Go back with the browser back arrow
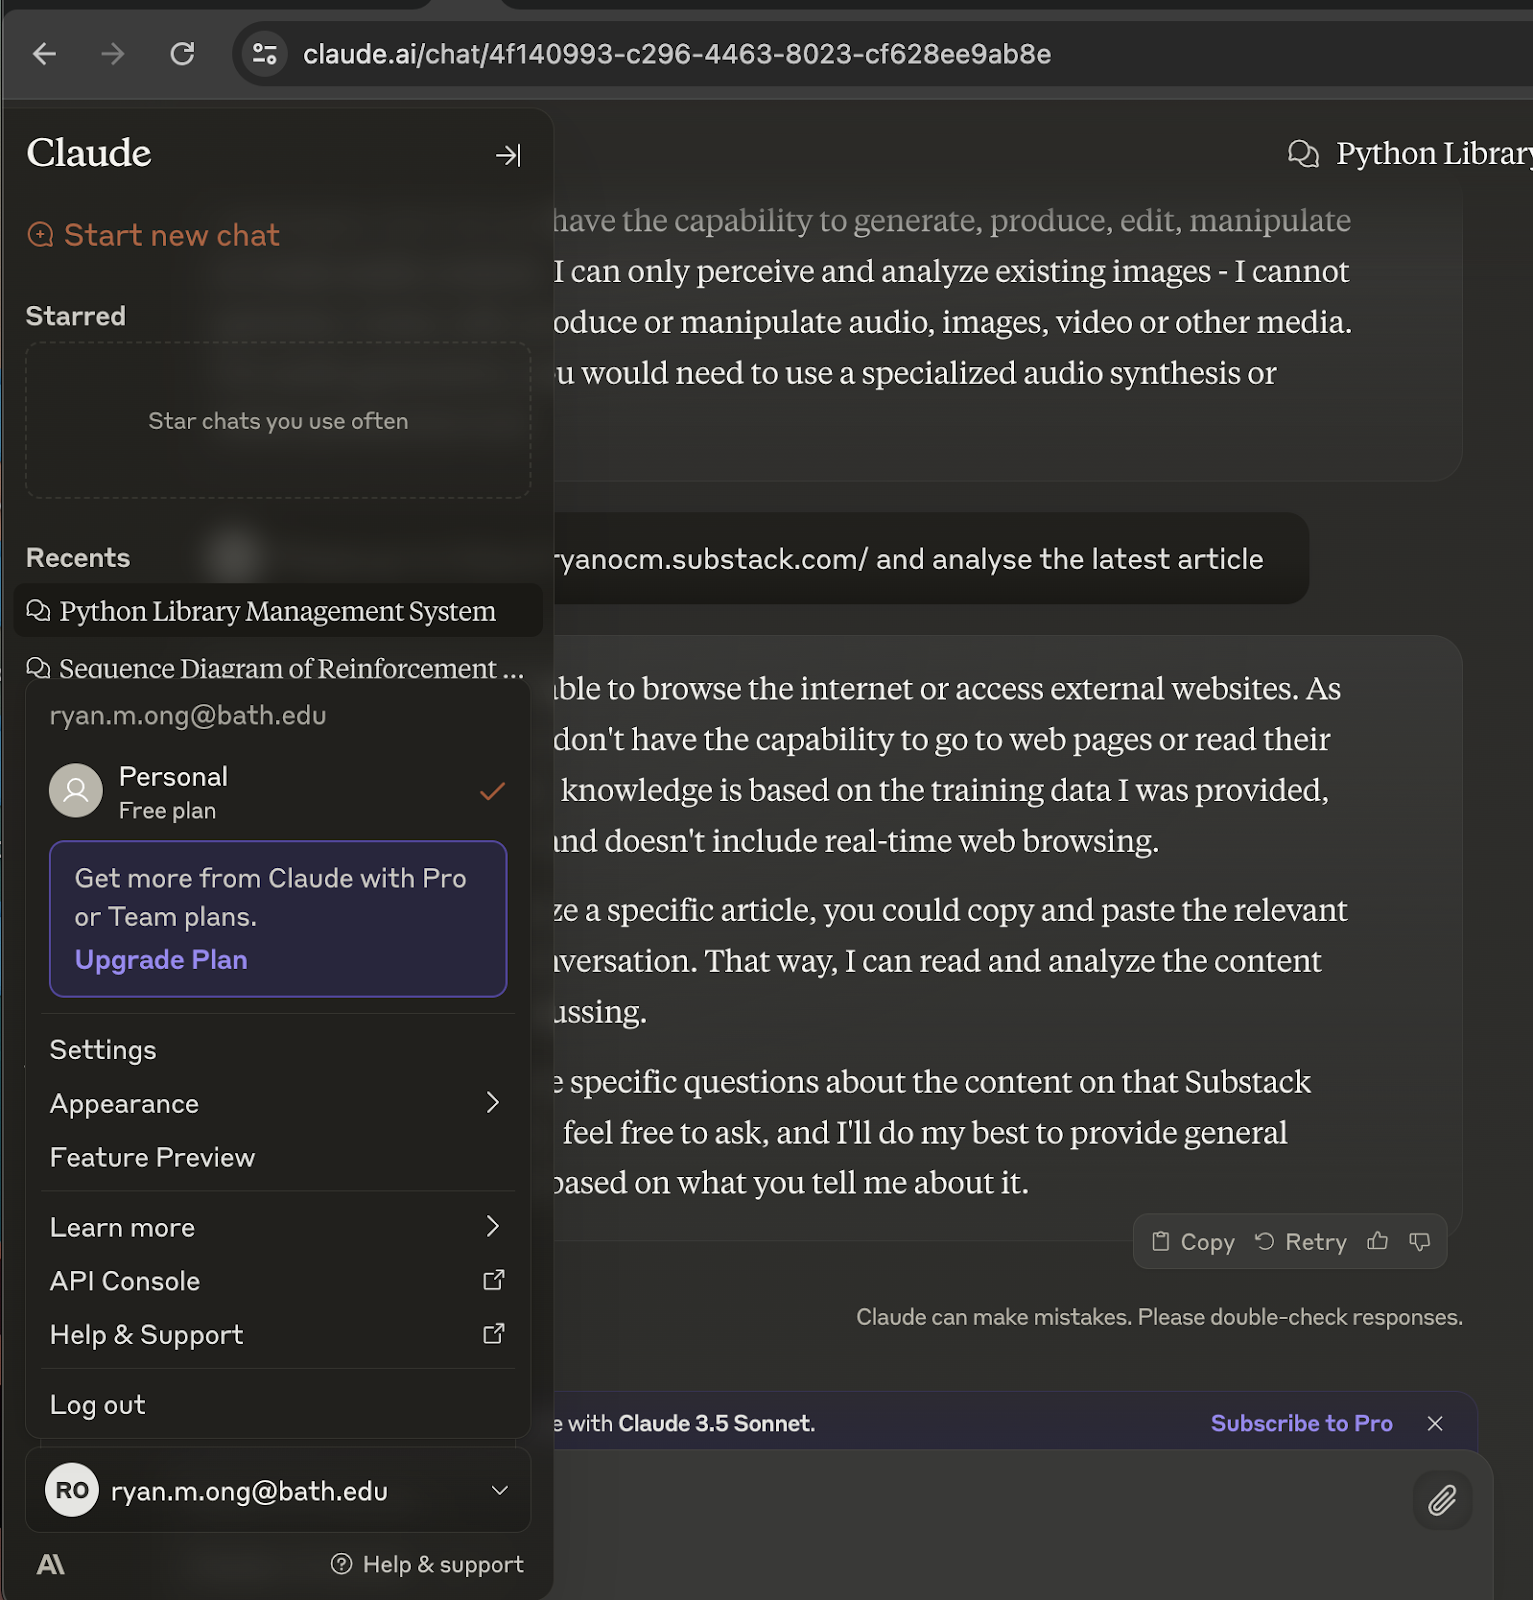Image resolution: width=1533 pixels, height=1600 pixels. pos(45,54)
